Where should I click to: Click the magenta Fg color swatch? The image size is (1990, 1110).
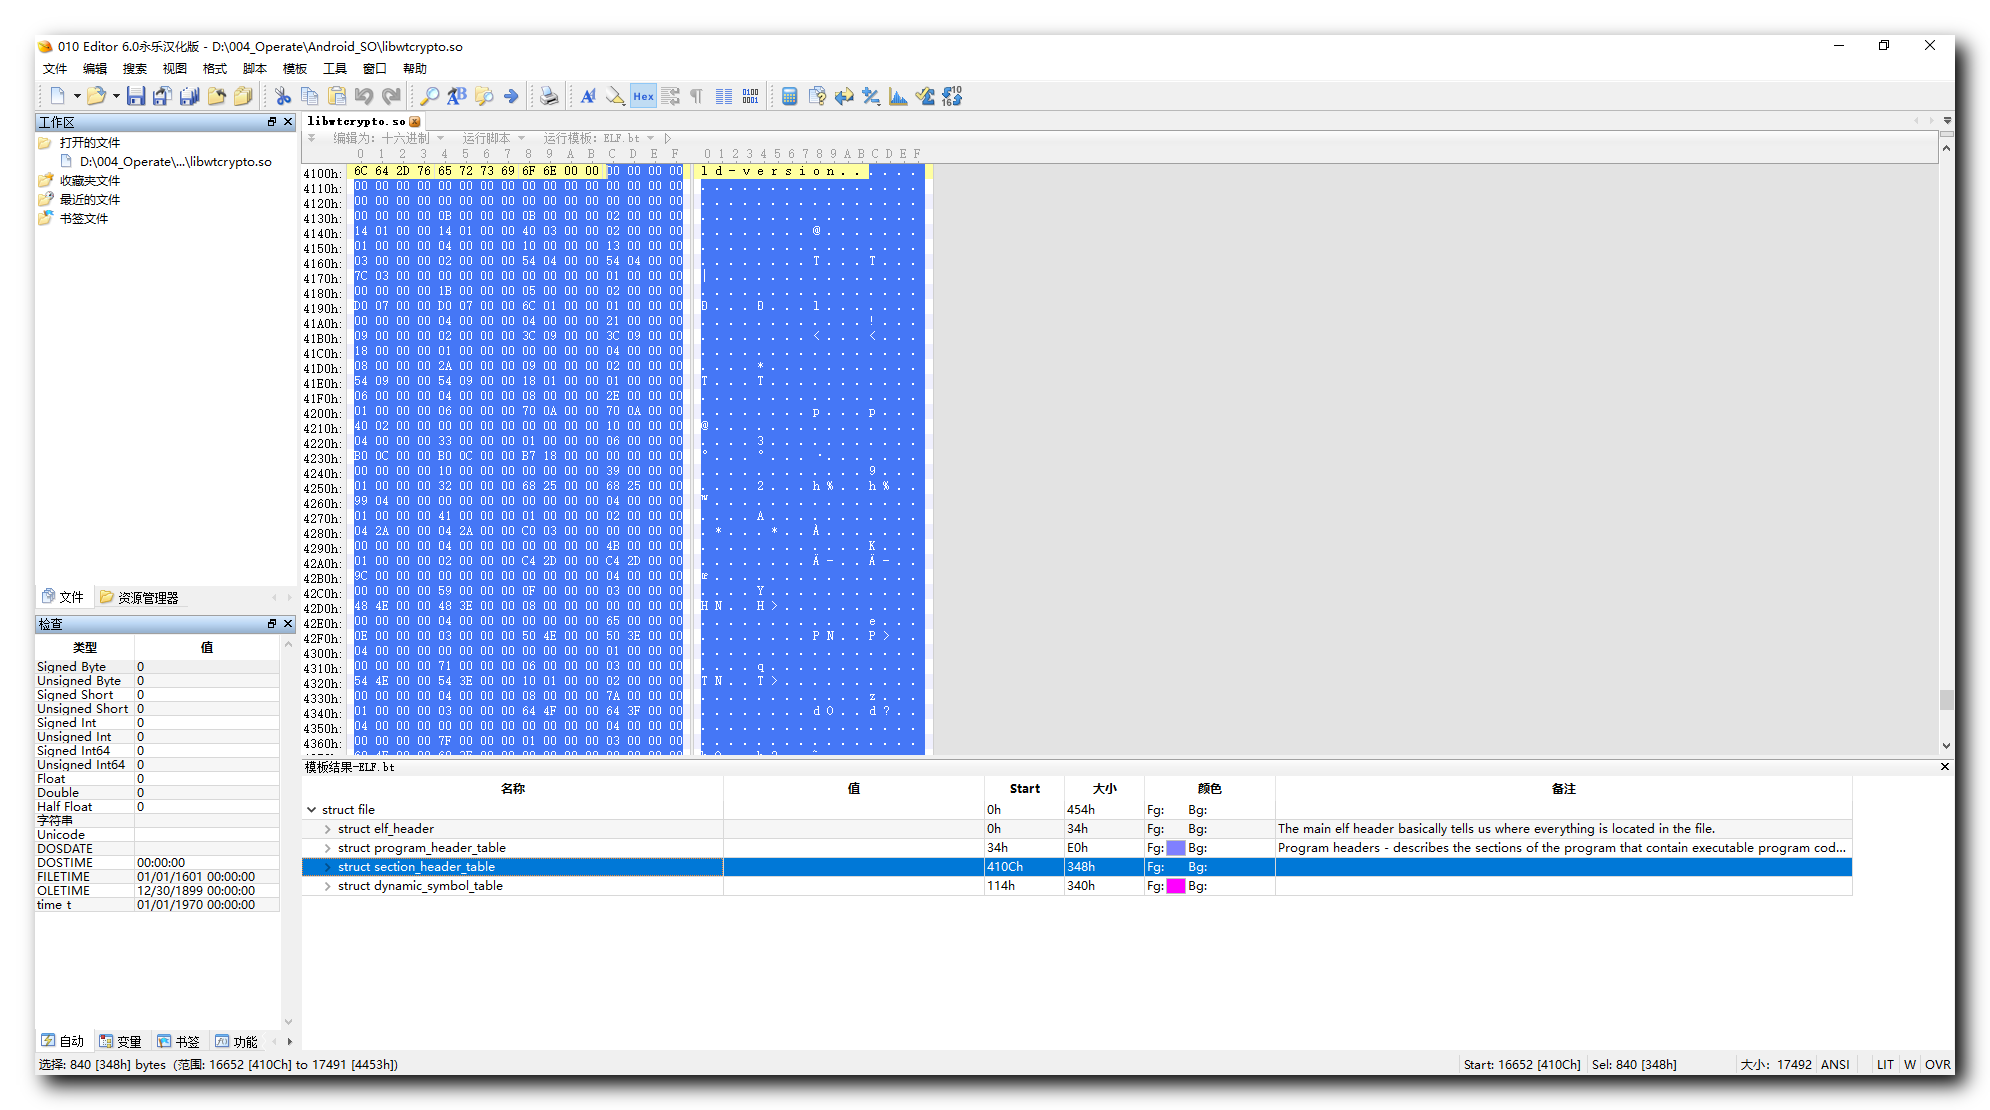pos(1176,886)
